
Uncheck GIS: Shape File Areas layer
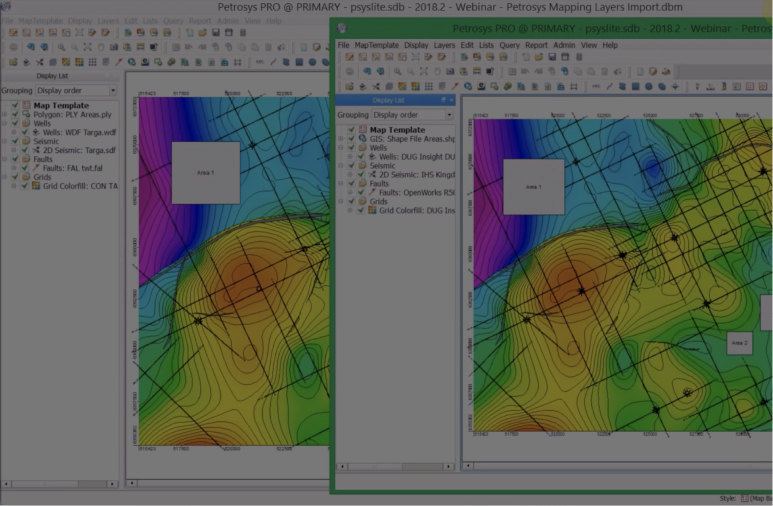pyautogui.click(x=351, y=138)
